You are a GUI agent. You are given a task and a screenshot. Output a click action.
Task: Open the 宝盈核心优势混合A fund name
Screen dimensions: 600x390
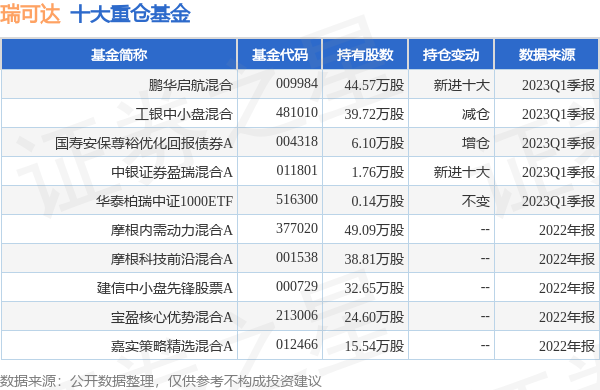(171, 317)
